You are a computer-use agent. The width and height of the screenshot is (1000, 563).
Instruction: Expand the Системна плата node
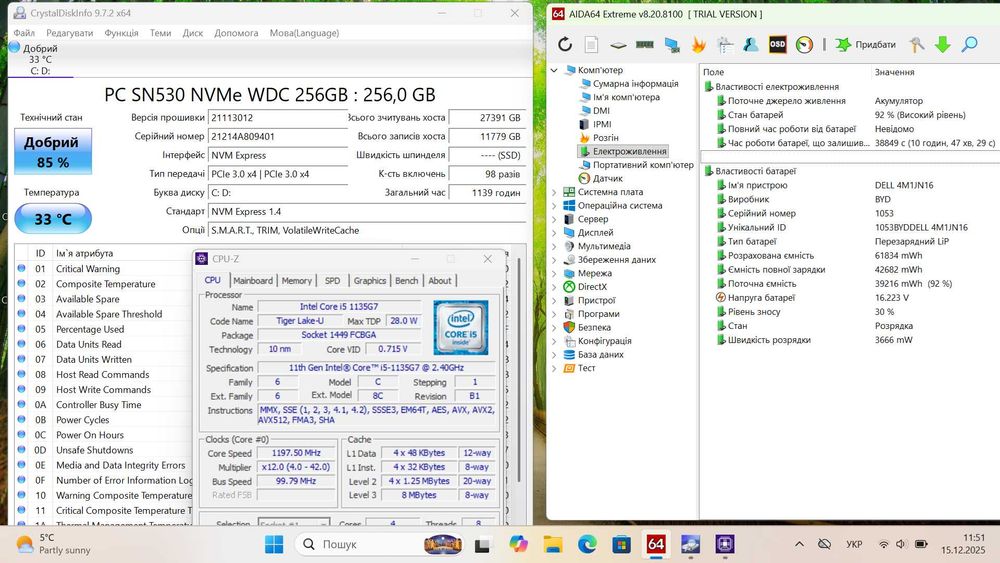click(554, 192)
